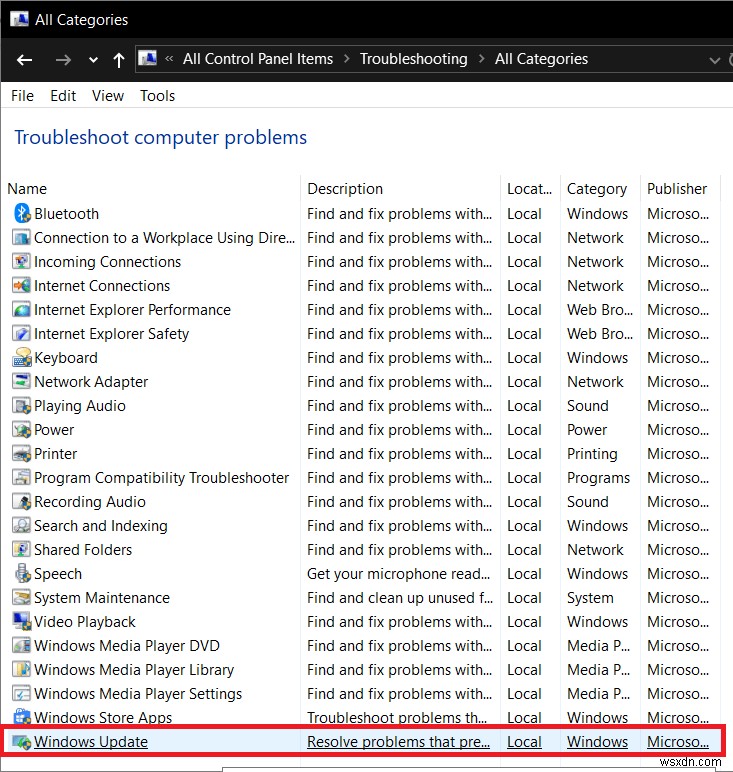Click the Shared Folders icon

[x=22, y=549]
